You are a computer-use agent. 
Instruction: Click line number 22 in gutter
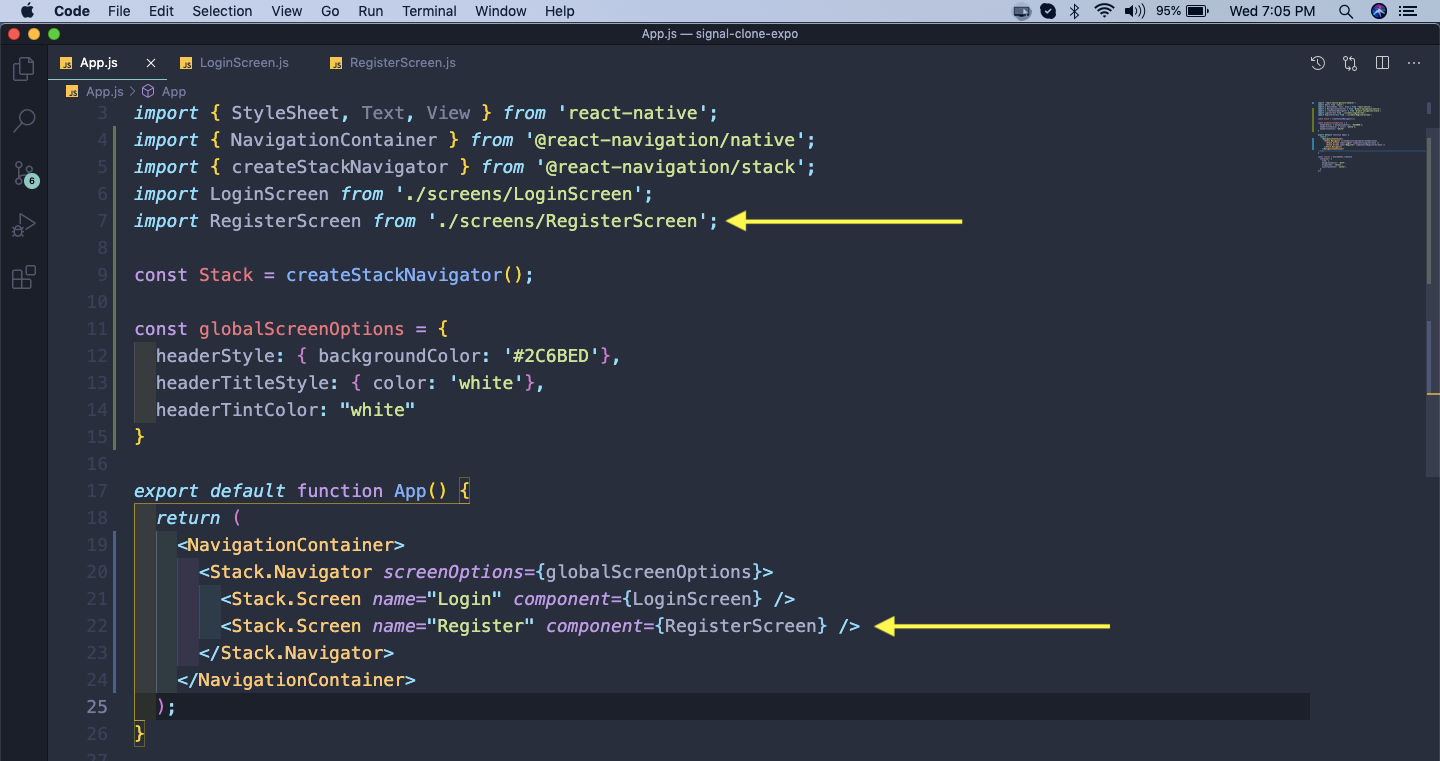(x=96, y=626)
